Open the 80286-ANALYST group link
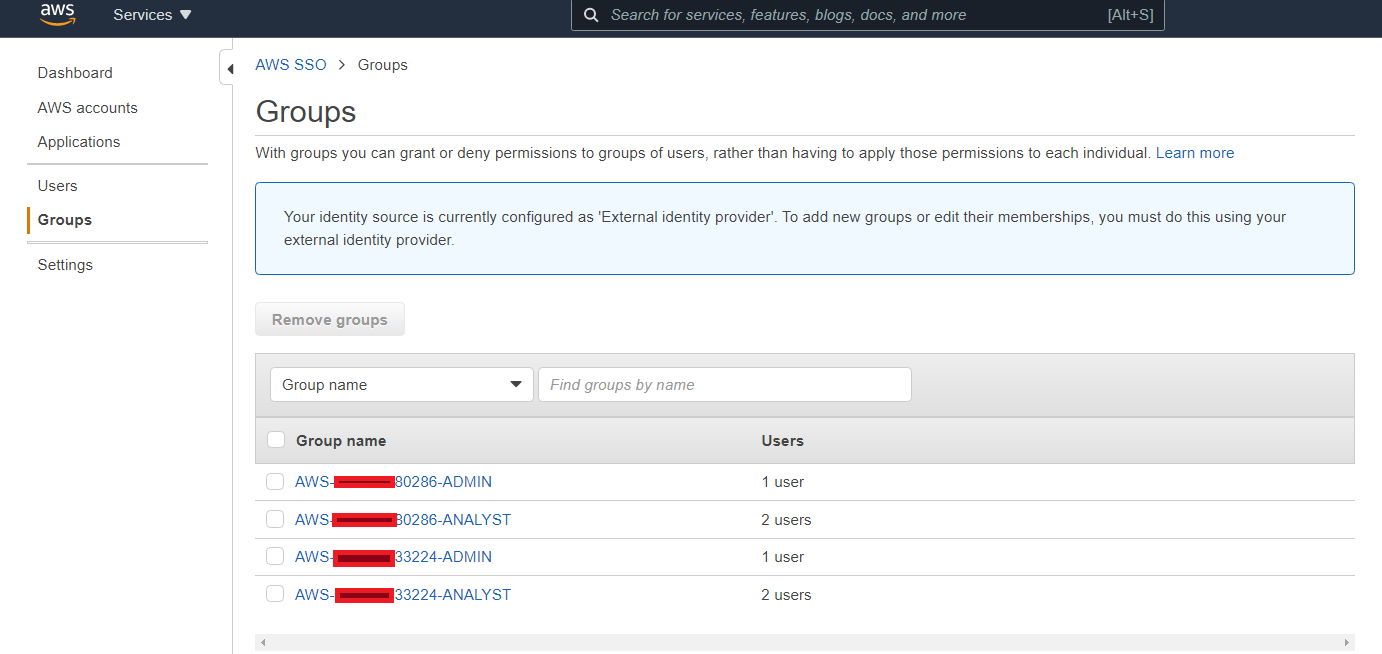Screen dimensions: 1382x654 coord(403,520)
